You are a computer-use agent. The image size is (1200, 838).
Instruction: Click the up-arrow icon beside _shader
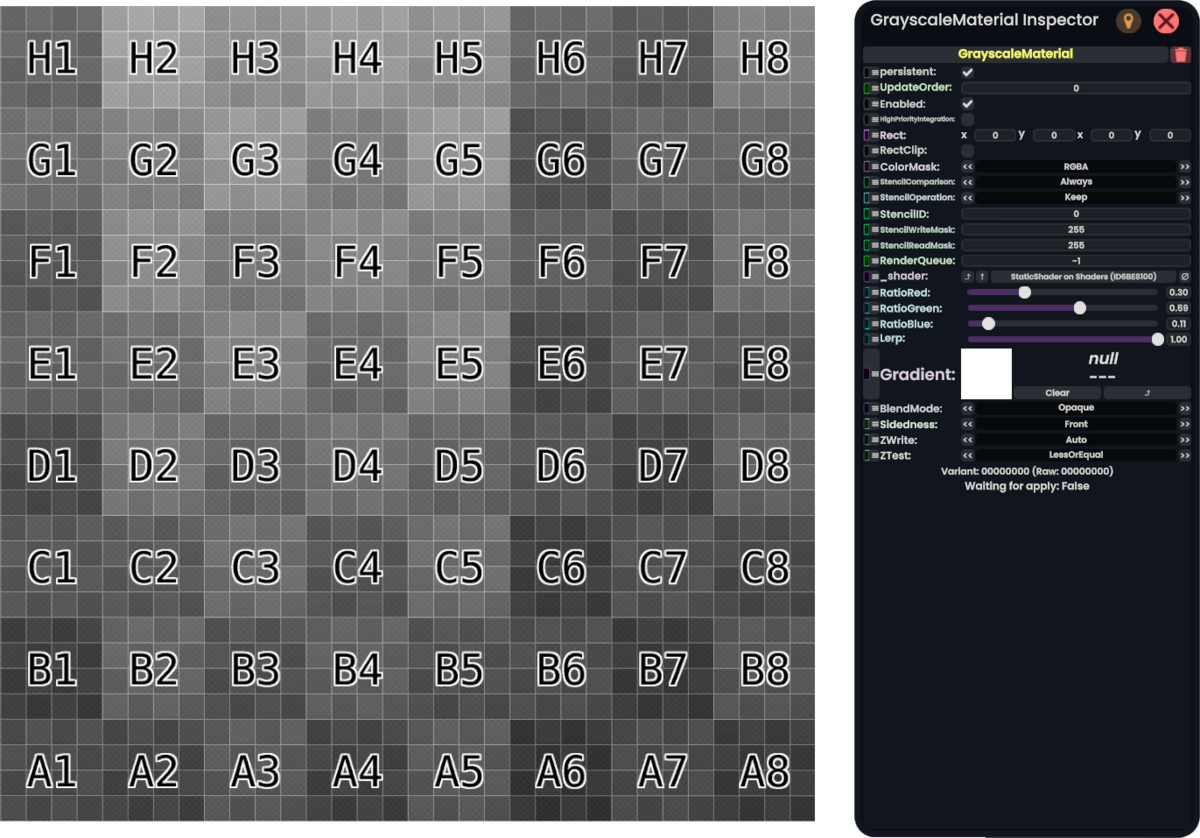pyautogui.click(x=982, y=277)
